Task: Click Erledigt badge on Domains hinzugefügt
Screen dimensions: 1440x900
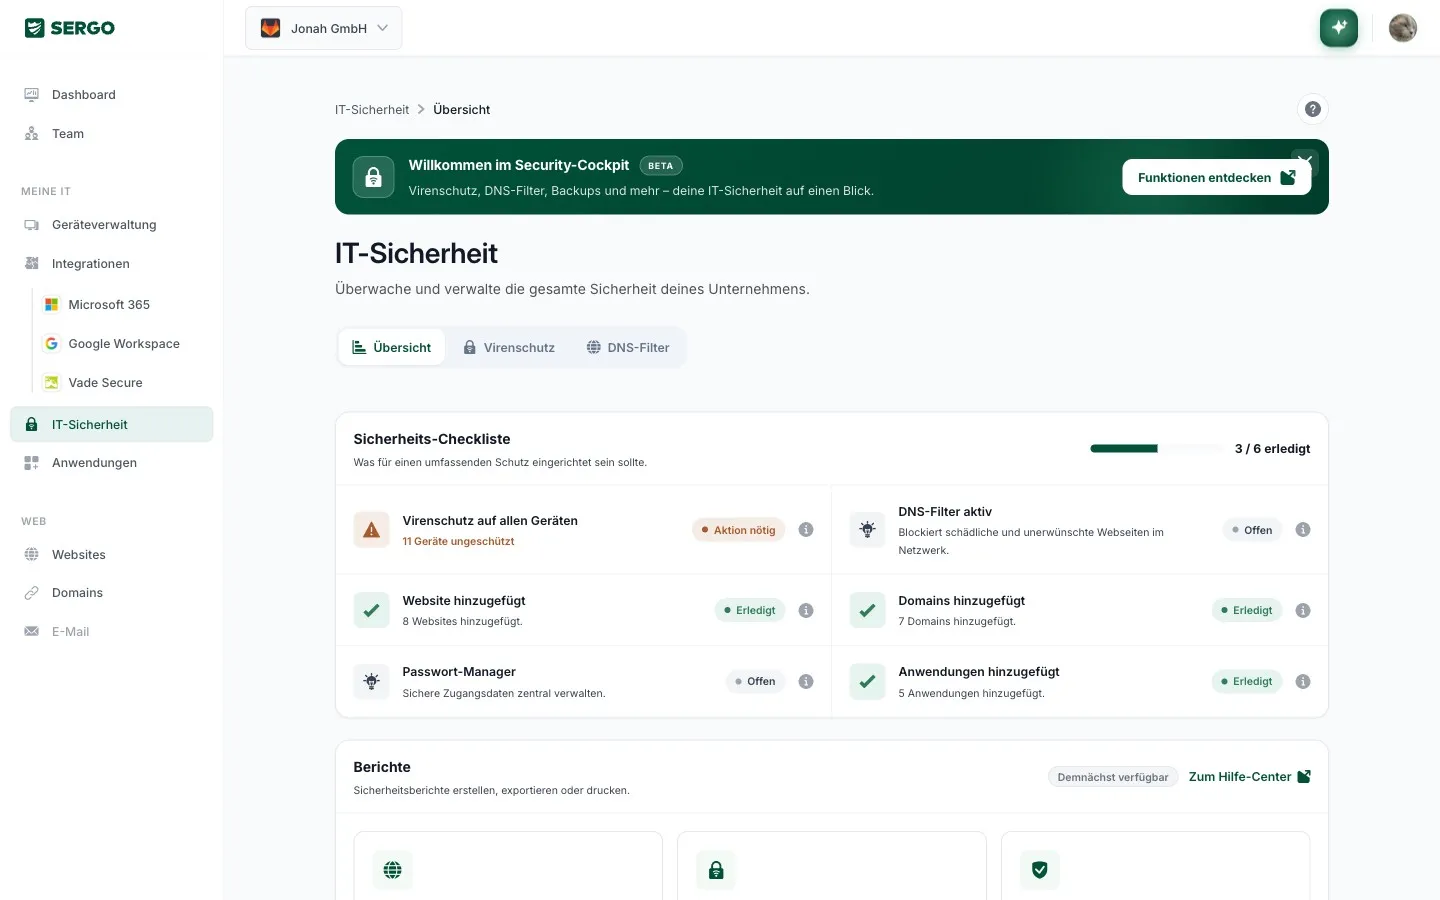Action: point(1247,610)
